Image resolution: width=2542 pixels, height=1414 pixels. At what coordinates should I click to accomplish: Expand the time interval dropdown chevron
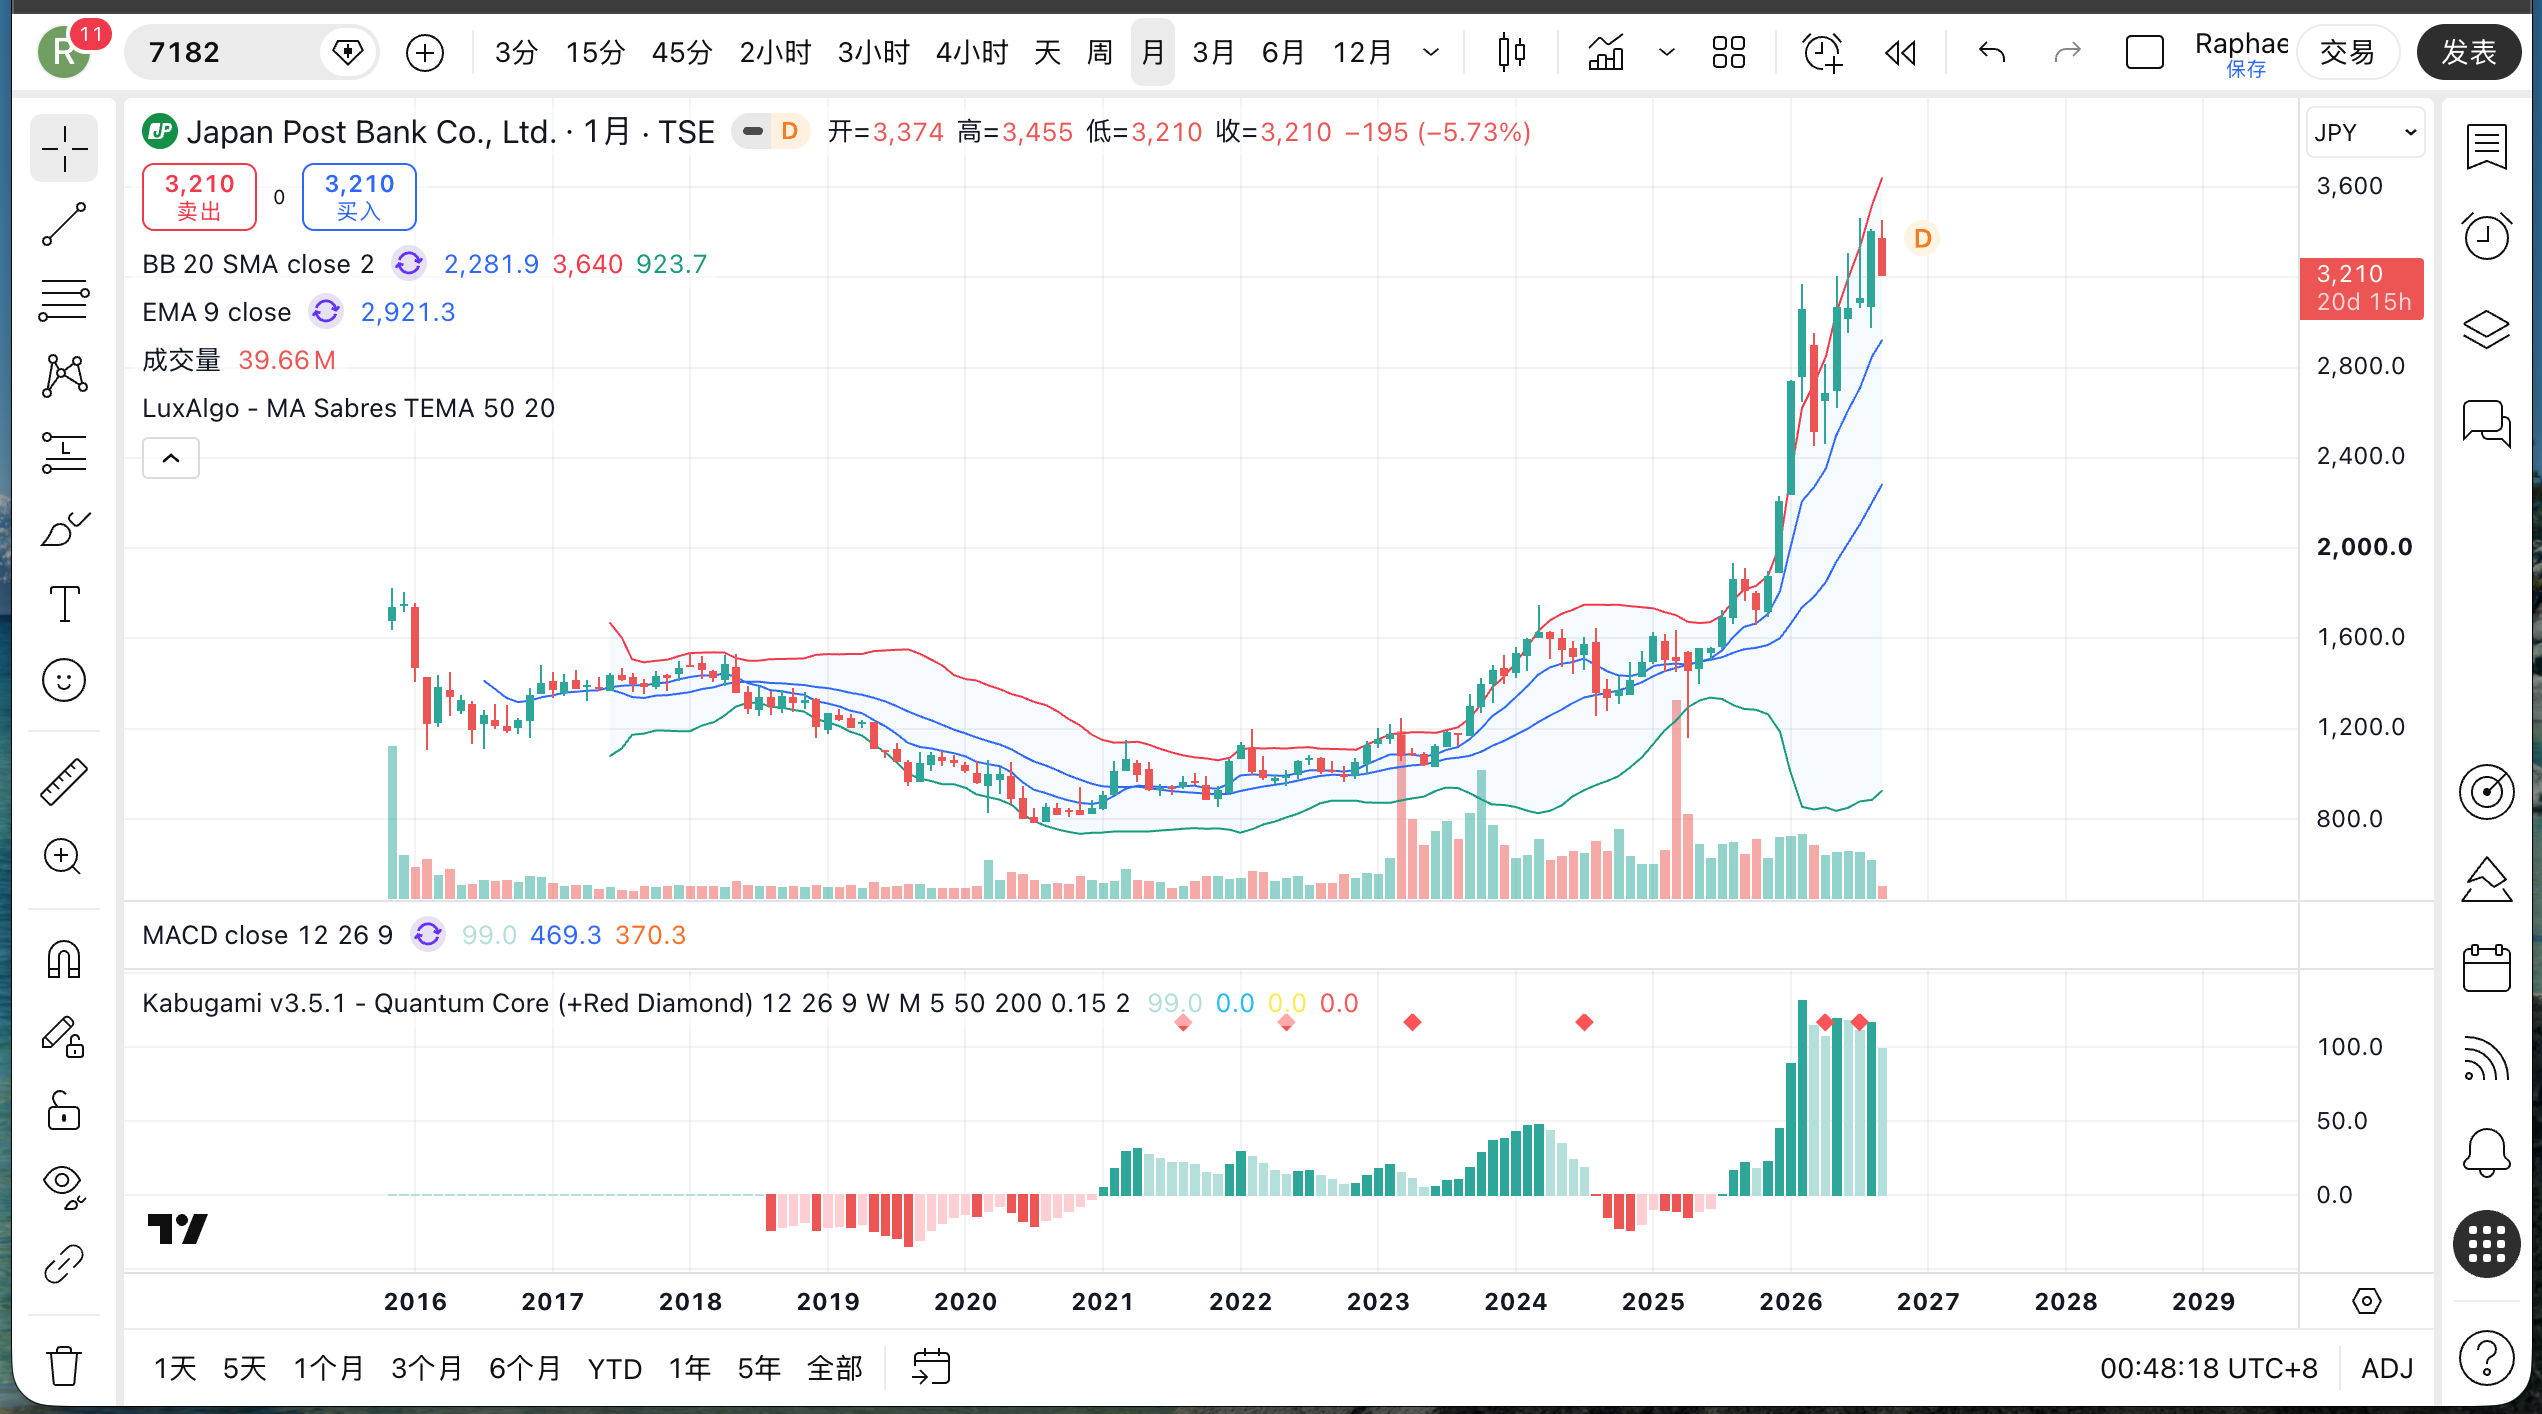[1431, 52]
